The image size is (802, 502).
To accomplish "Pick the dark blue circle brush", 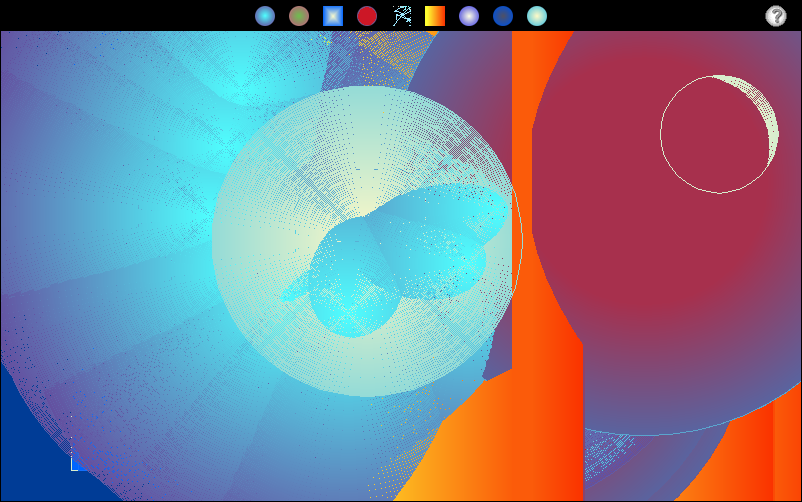I will click(503, 16).
